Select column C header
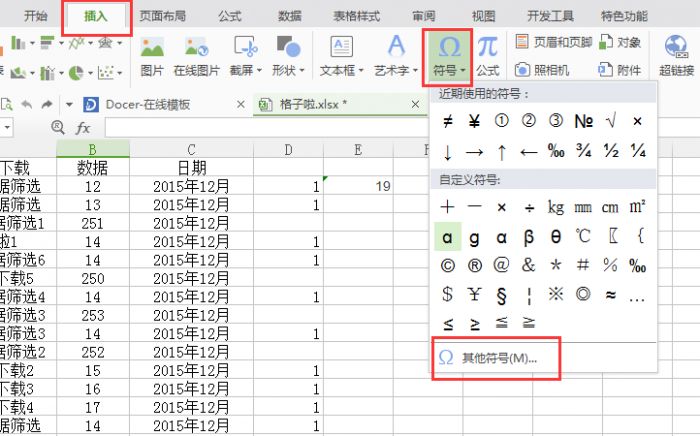 pos(191,149)
